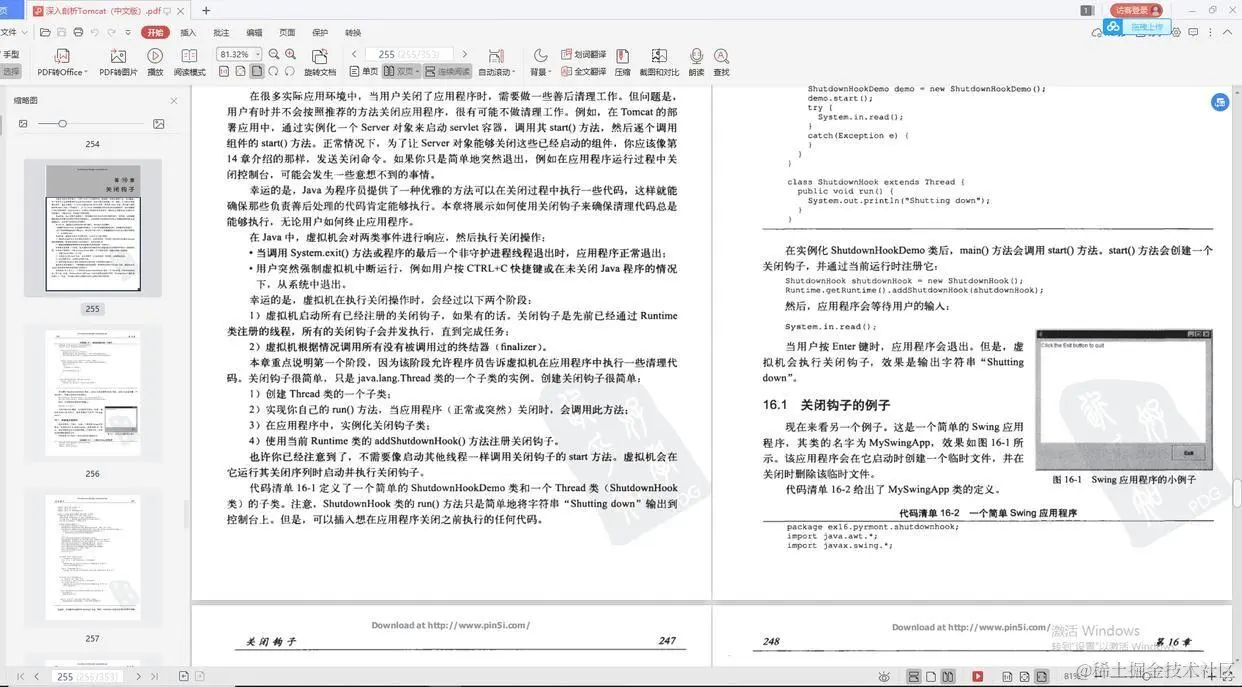Open the settings gear icon
Screen dimensions: 1242x687
(x=1174, y=32)
